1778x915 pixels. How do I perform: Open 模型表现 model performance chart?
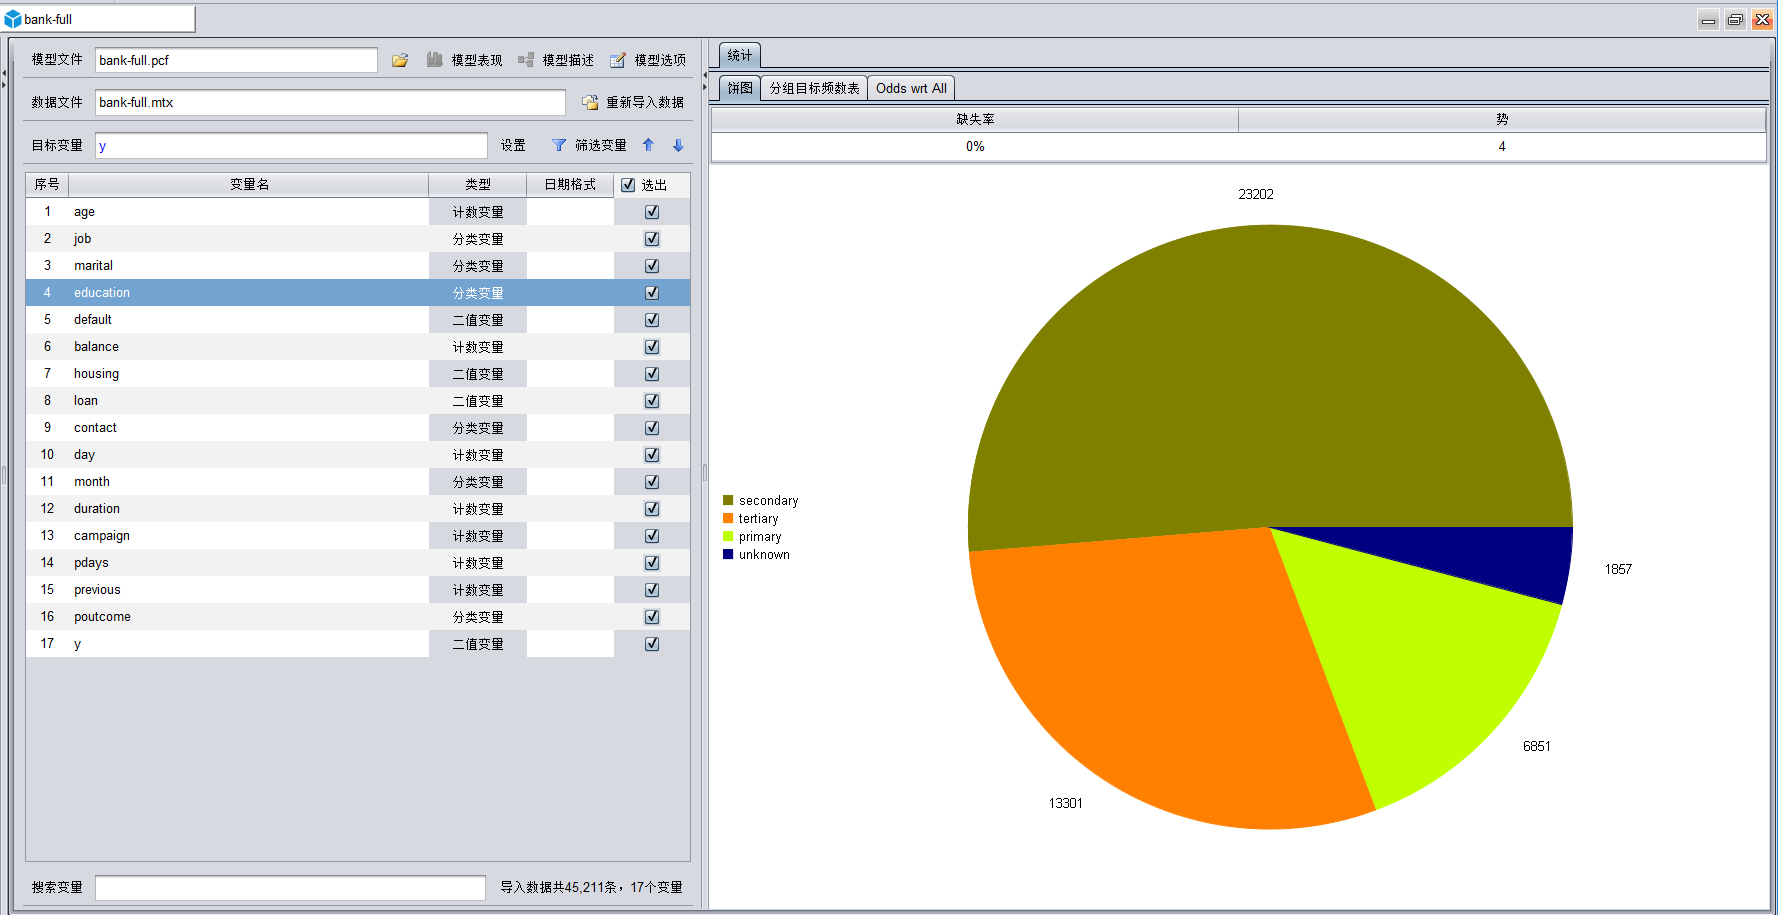(465, 60)
